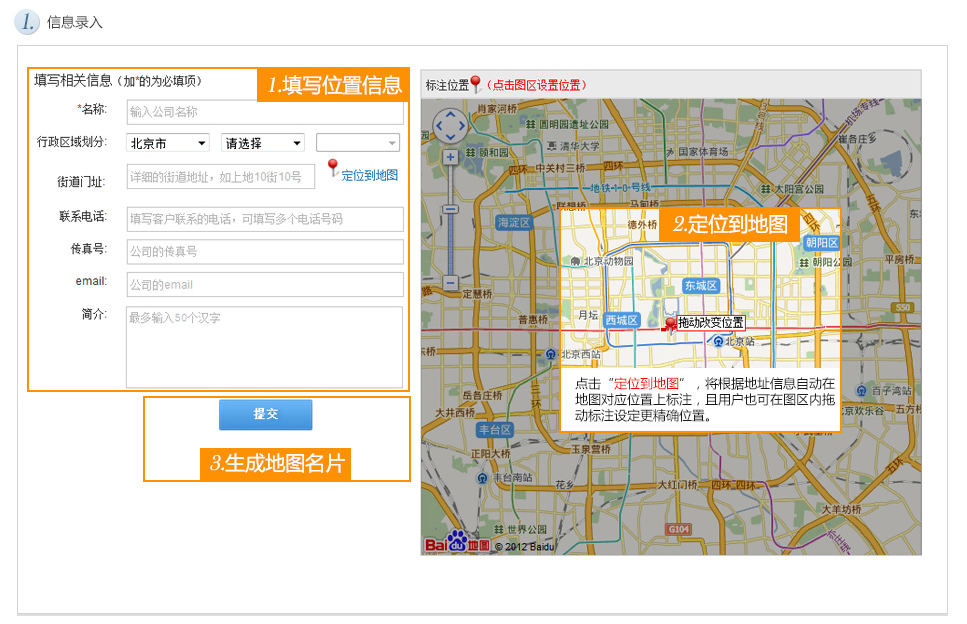Click the 海淀区 district label on map
This screenshot has height=624, width=967.
(x=514, y=223)
